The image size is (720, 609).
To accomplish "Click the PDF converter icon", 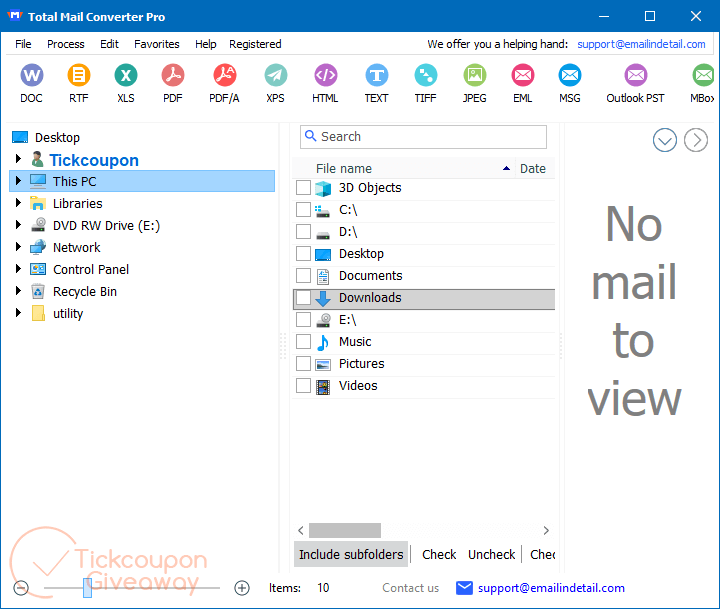I will click(173, 75).
